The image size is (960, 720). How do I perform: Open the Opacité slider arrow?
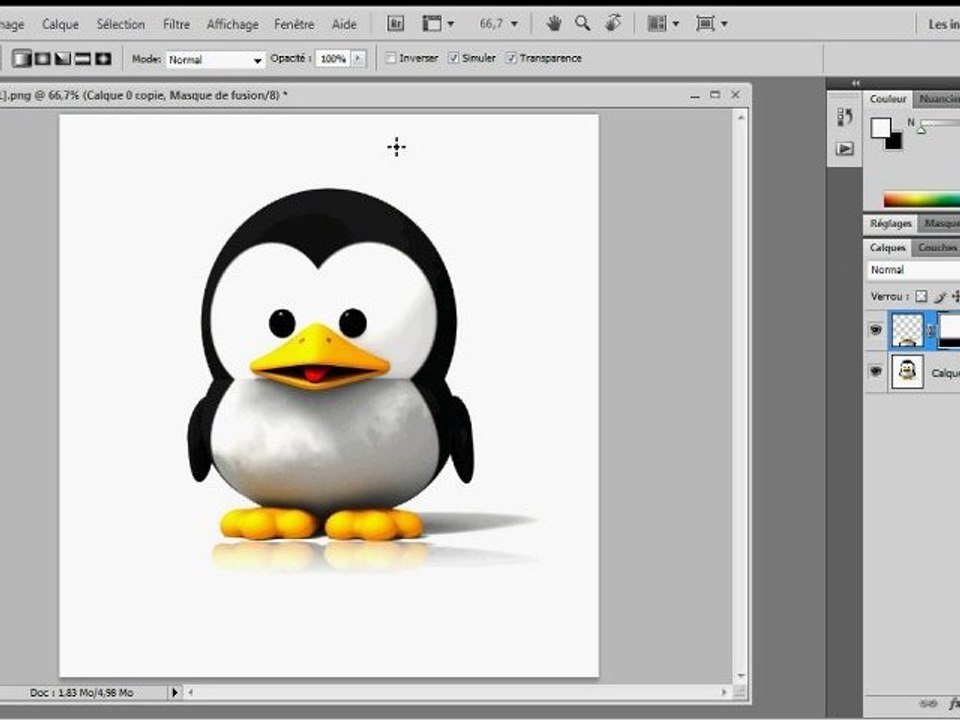coord(359,59)
